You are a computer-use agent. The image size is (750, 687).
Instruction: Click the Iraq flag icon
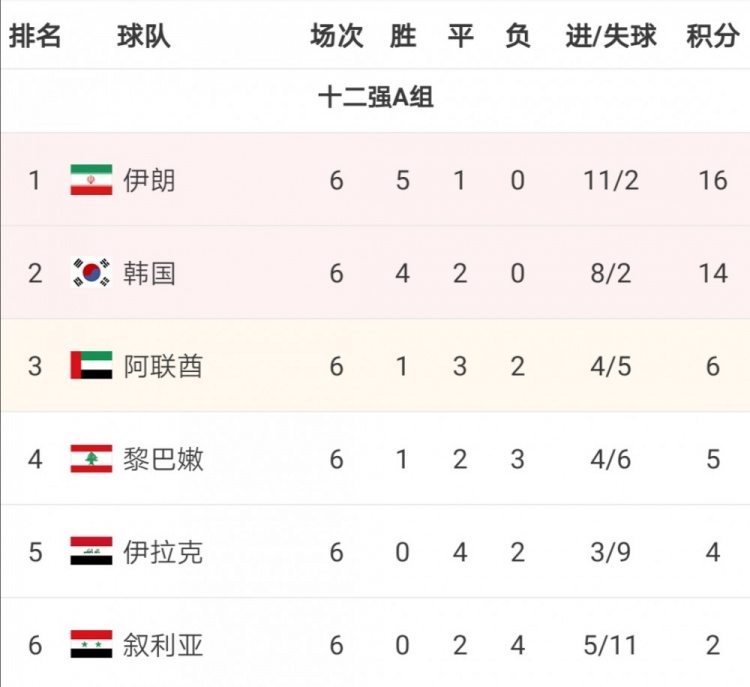click(91, 551)
